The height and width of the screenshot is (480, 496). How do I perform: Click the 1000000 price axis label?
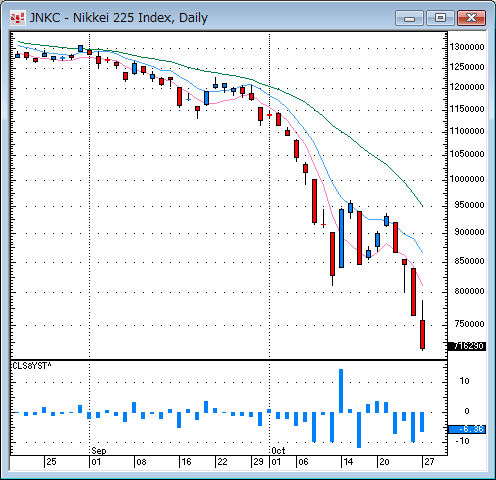(x=467, y=179)
